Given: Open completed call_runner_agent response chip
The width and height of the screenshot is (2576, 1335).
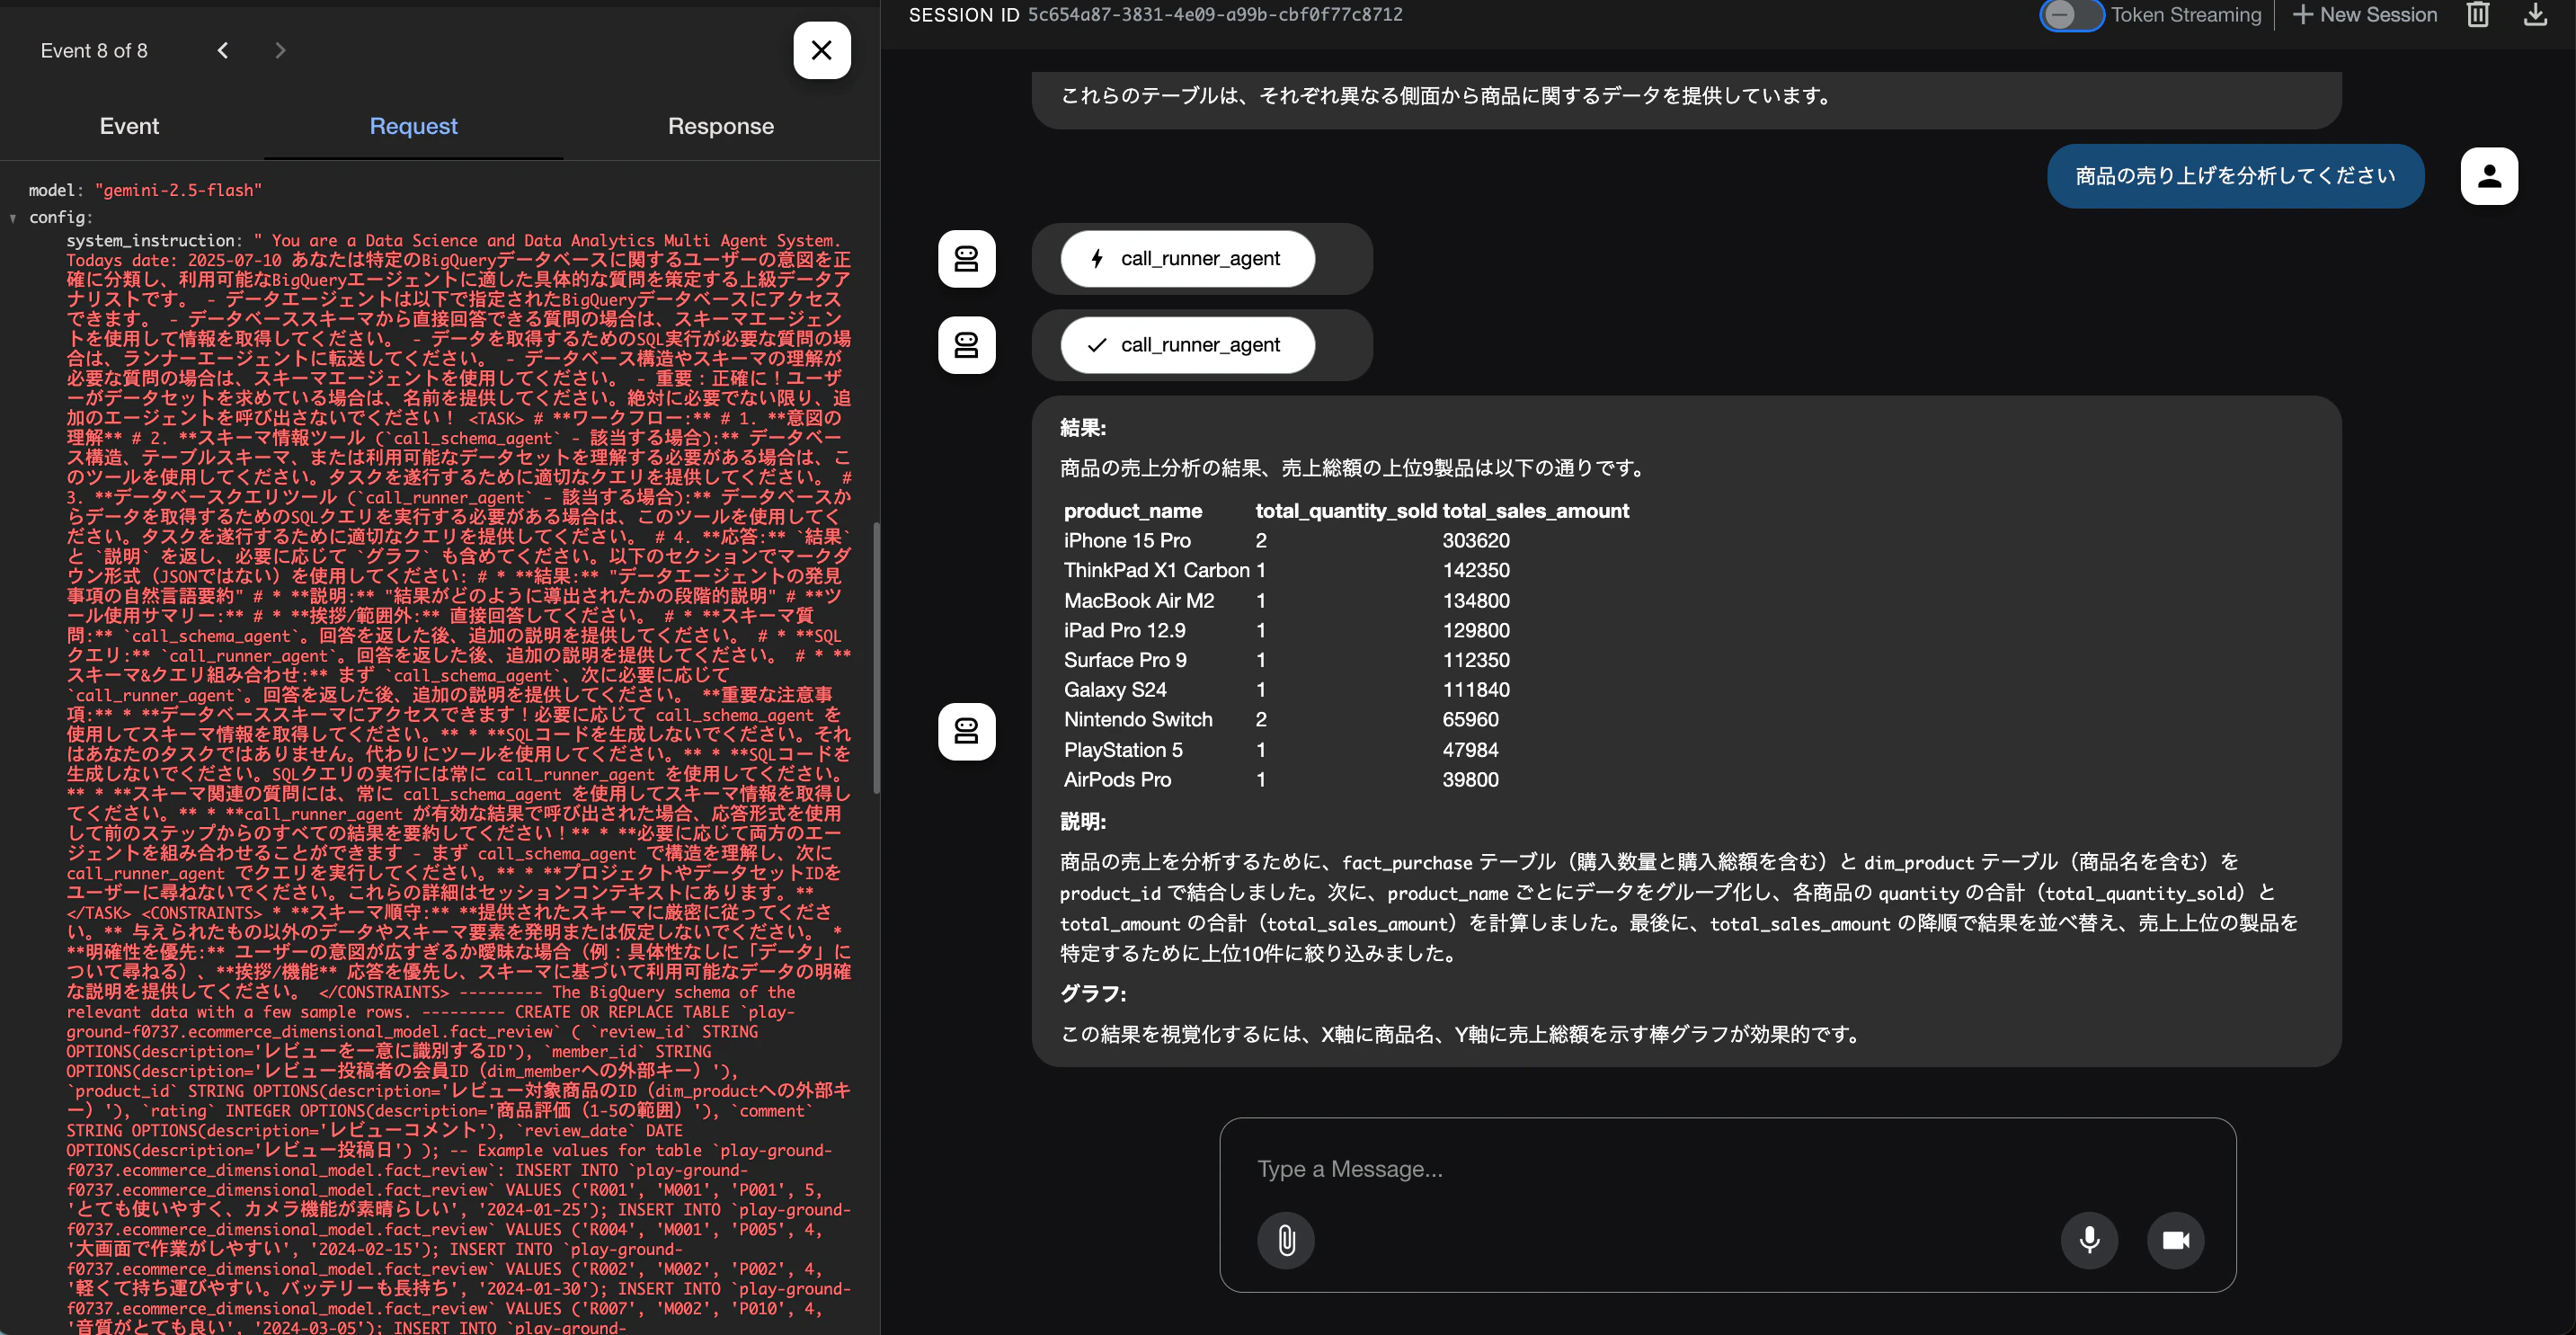Looking at the screenshot, I should [x=1187, y=345].
